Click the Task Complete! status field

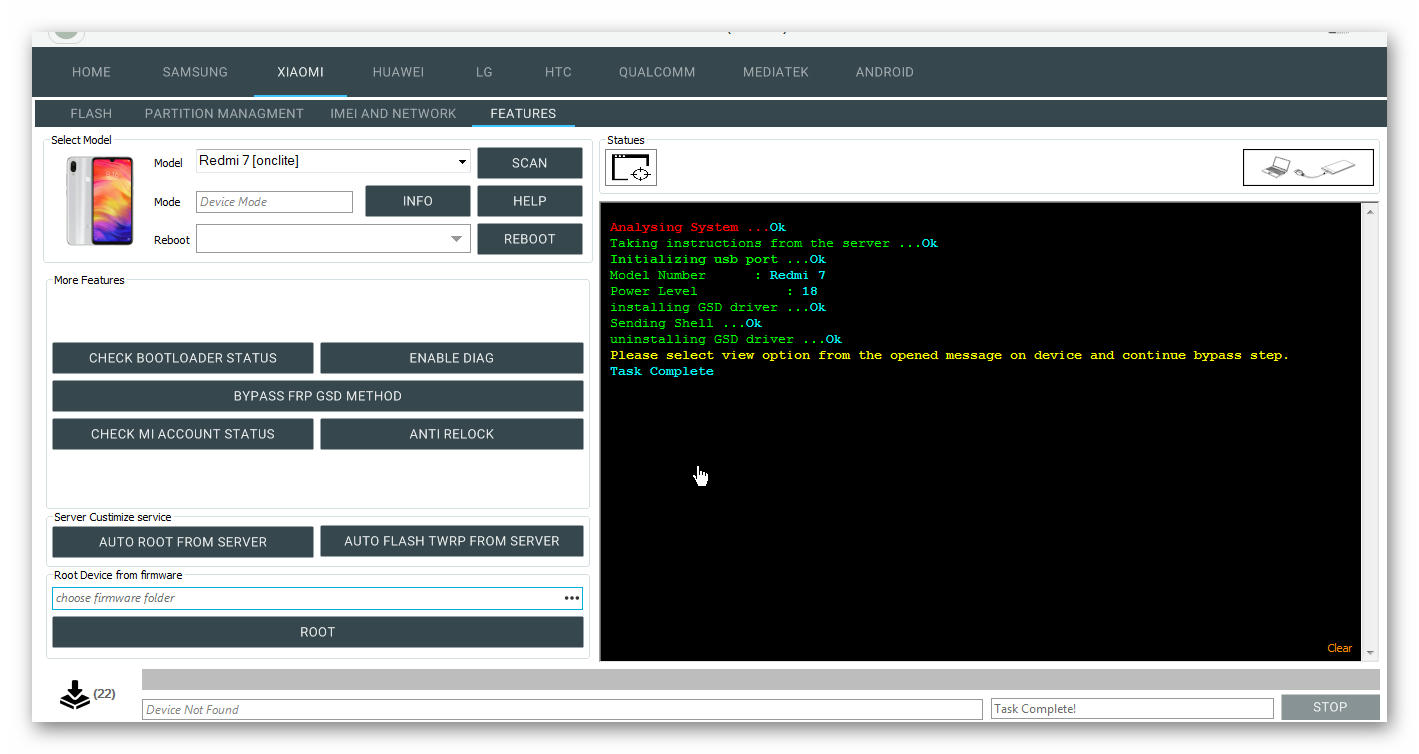click(1132, 709)
